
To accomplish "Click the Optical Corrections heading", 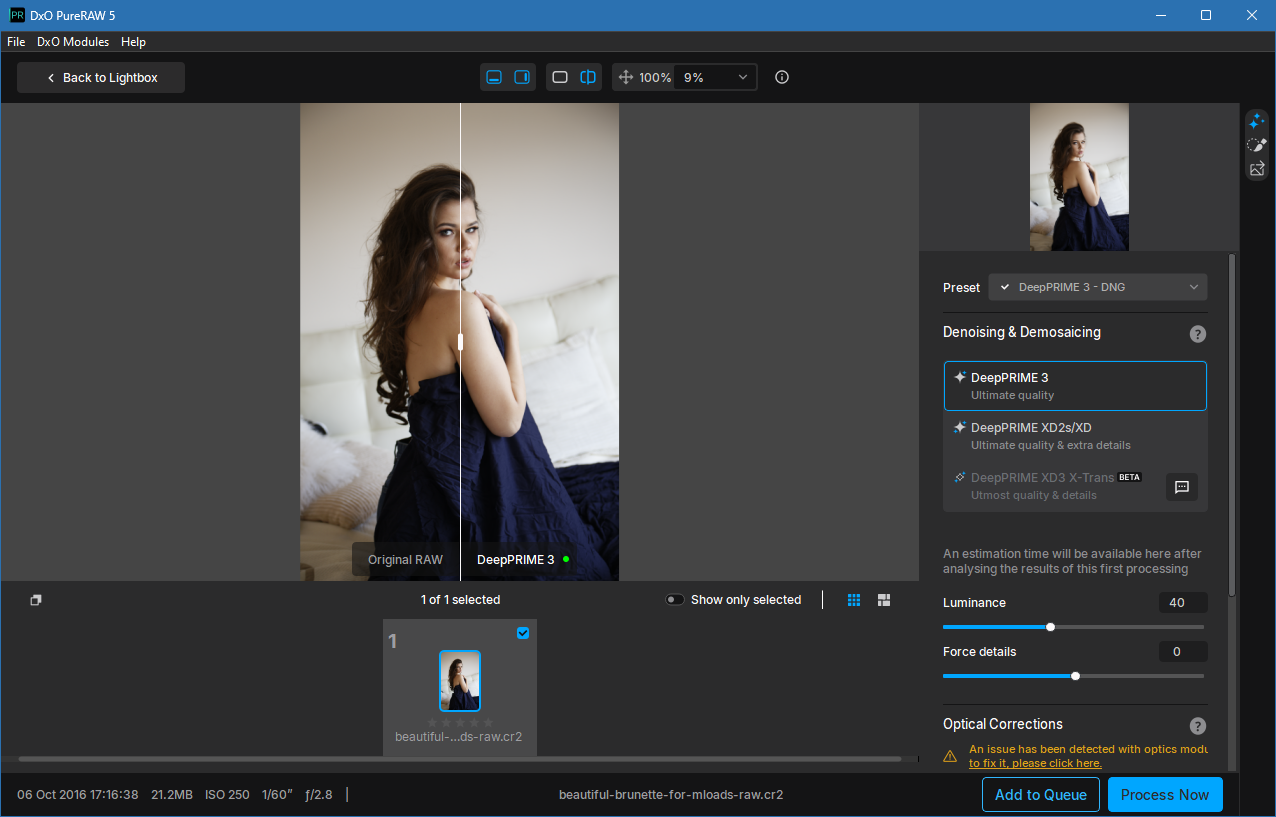I will 1003,724.
